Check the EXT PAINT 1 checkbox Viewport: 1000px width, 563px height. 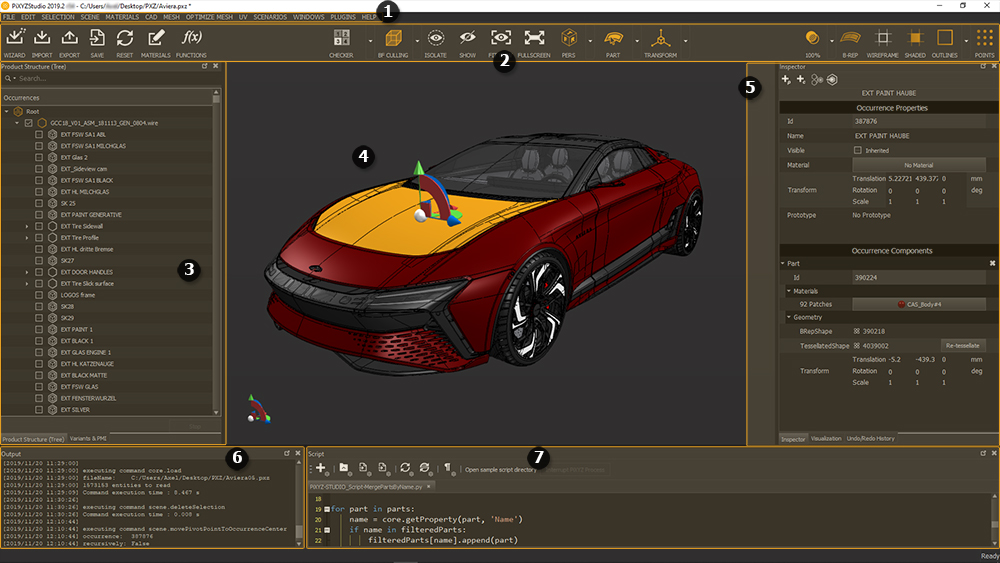(39, 329)
